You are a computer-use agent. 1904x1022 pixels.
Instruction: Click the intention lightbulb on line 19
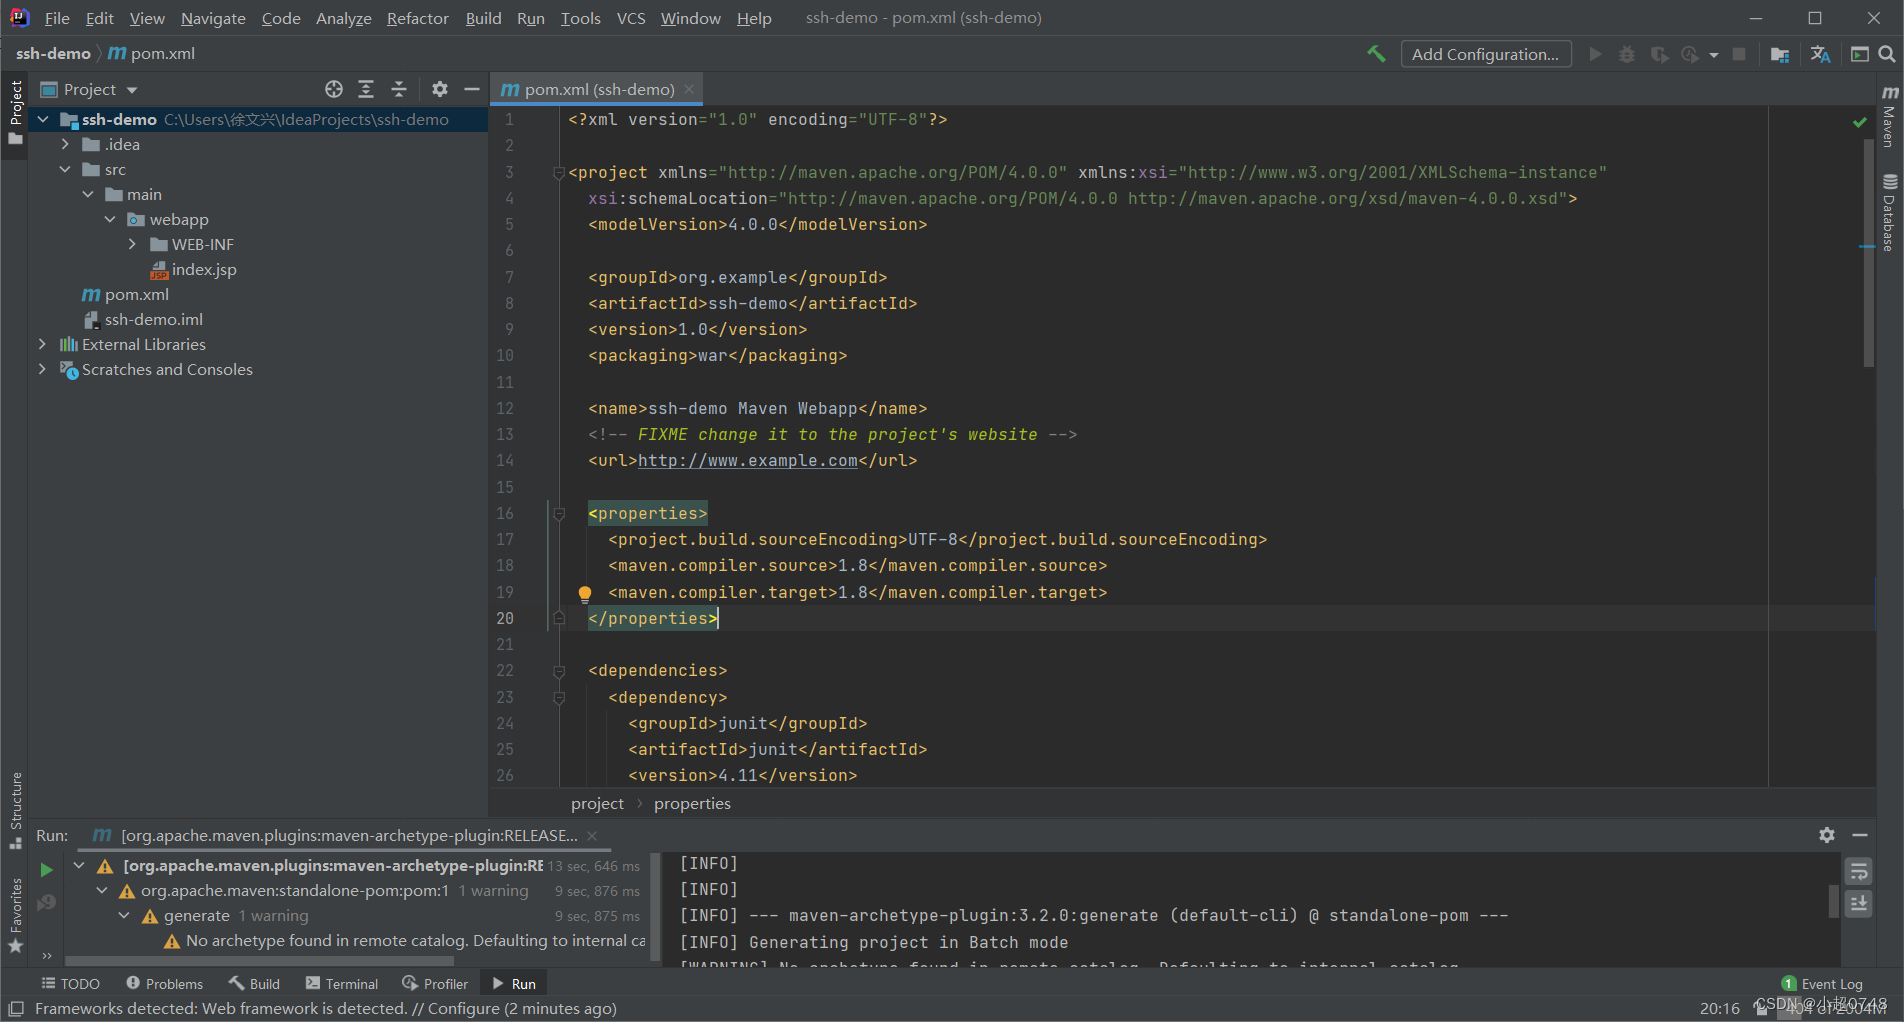pyautogui.click(x=585, y=594)
